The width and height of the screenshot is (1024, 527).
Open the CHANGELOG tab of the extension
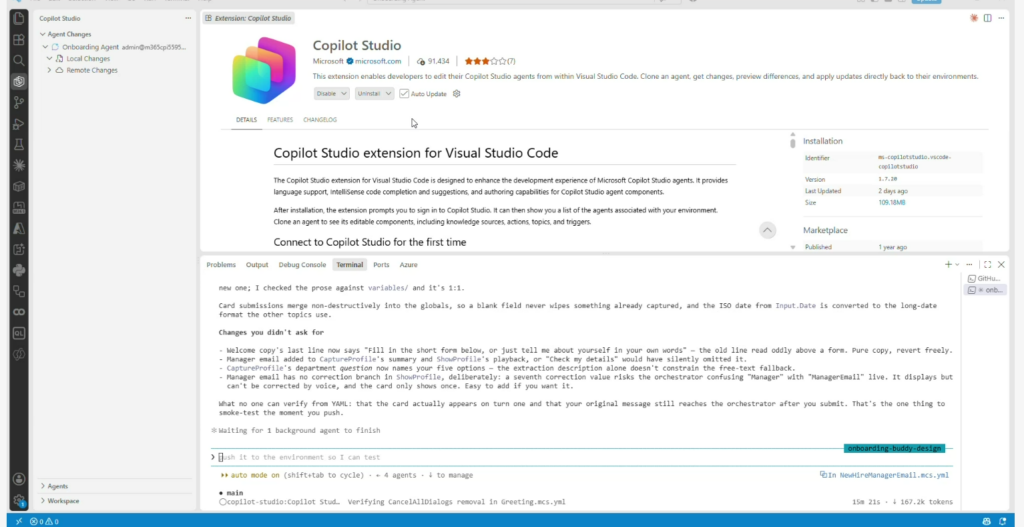[320, 120]
